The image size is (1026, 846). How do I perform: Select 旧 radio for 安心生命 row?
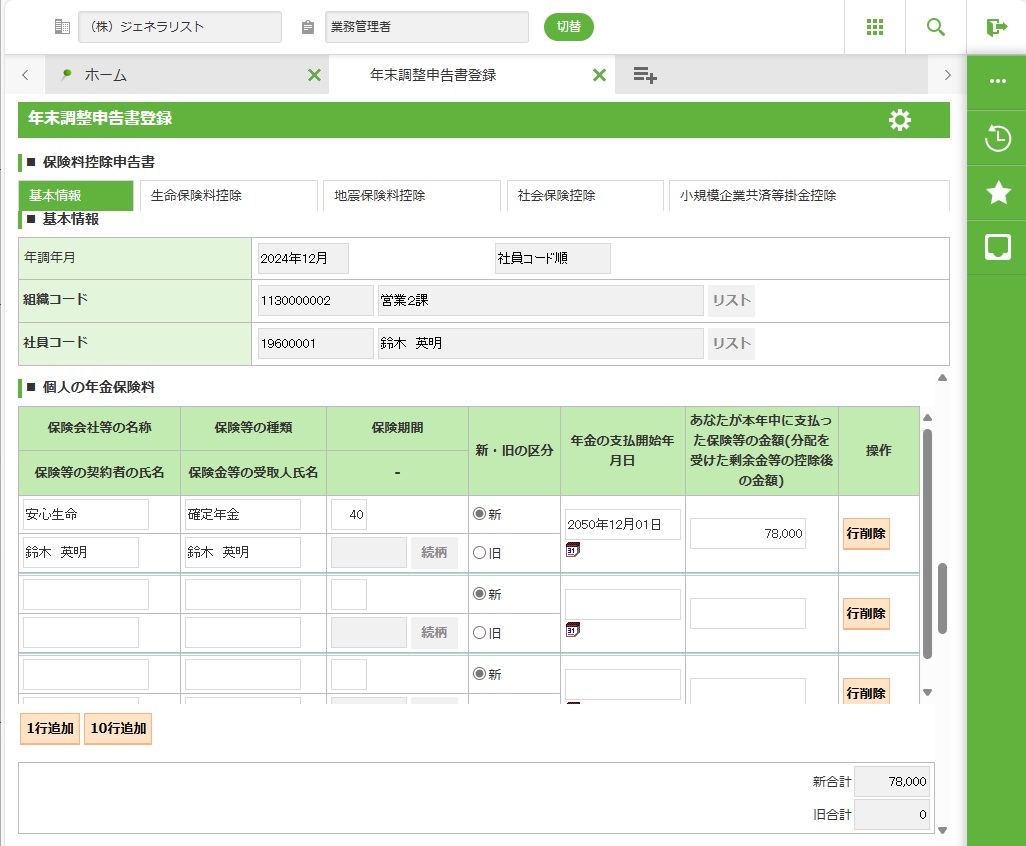pos(479,552)
